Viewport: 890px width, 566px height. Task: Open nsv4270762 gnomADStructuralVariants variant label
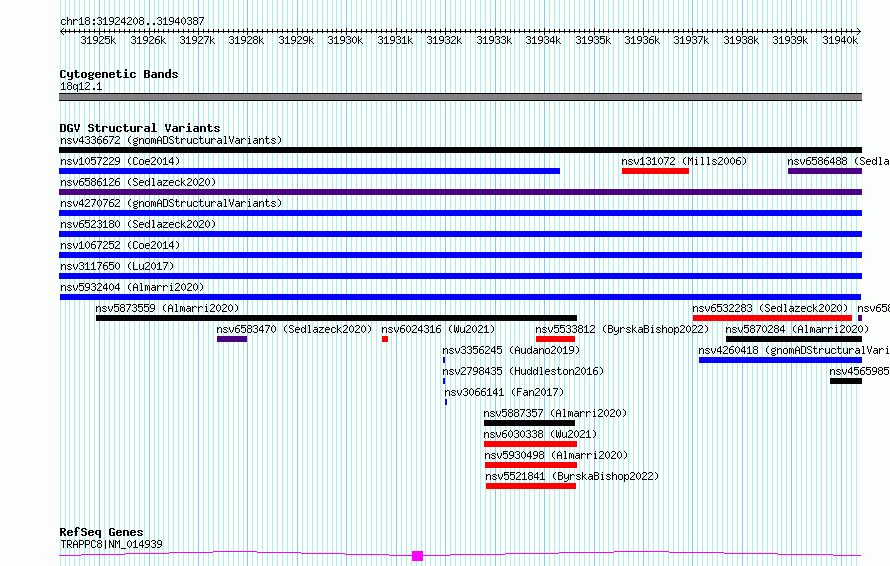[171, 203]
